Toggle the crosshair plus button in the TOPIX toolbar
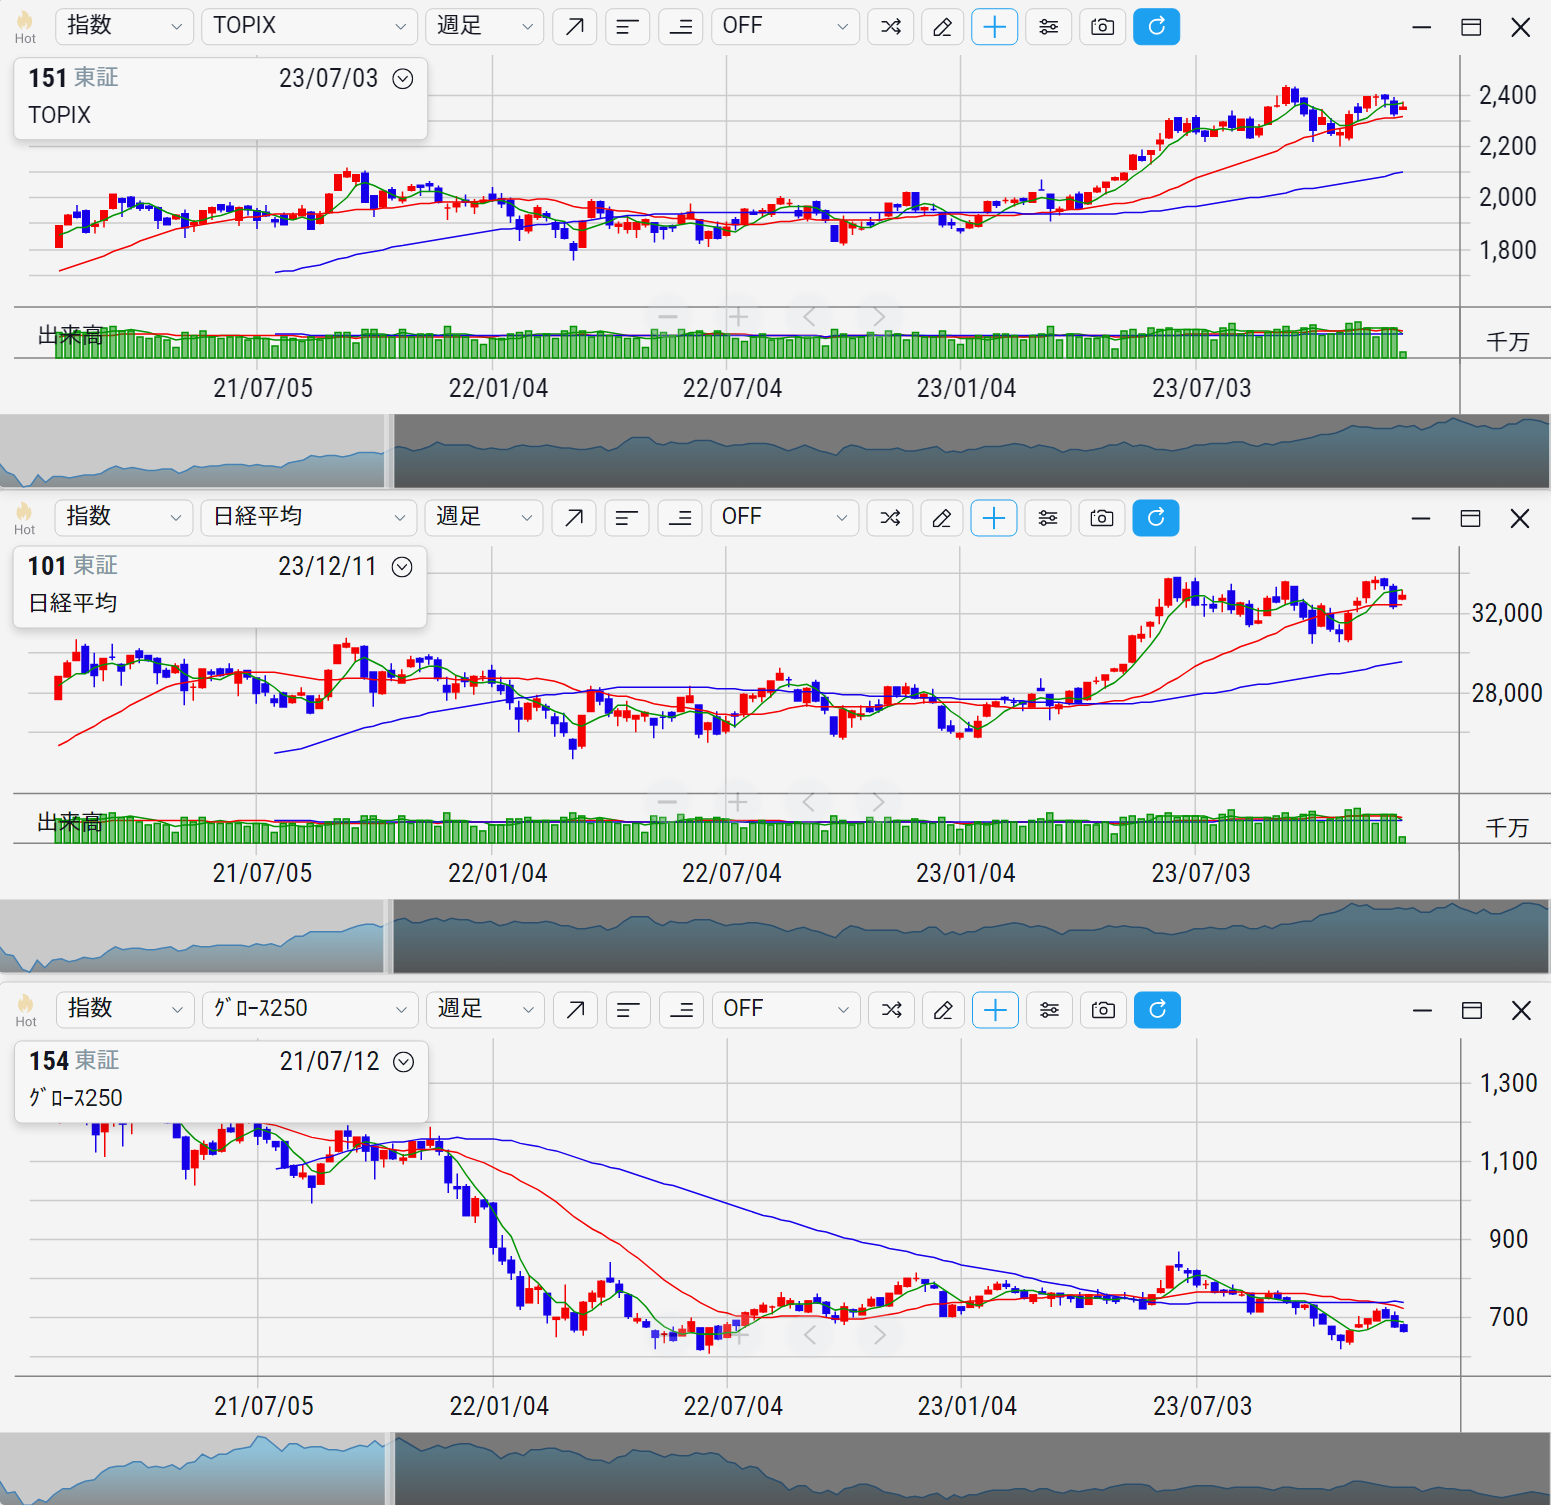The height and width of the screenshot is (1505, 1551). click(994, 27)
